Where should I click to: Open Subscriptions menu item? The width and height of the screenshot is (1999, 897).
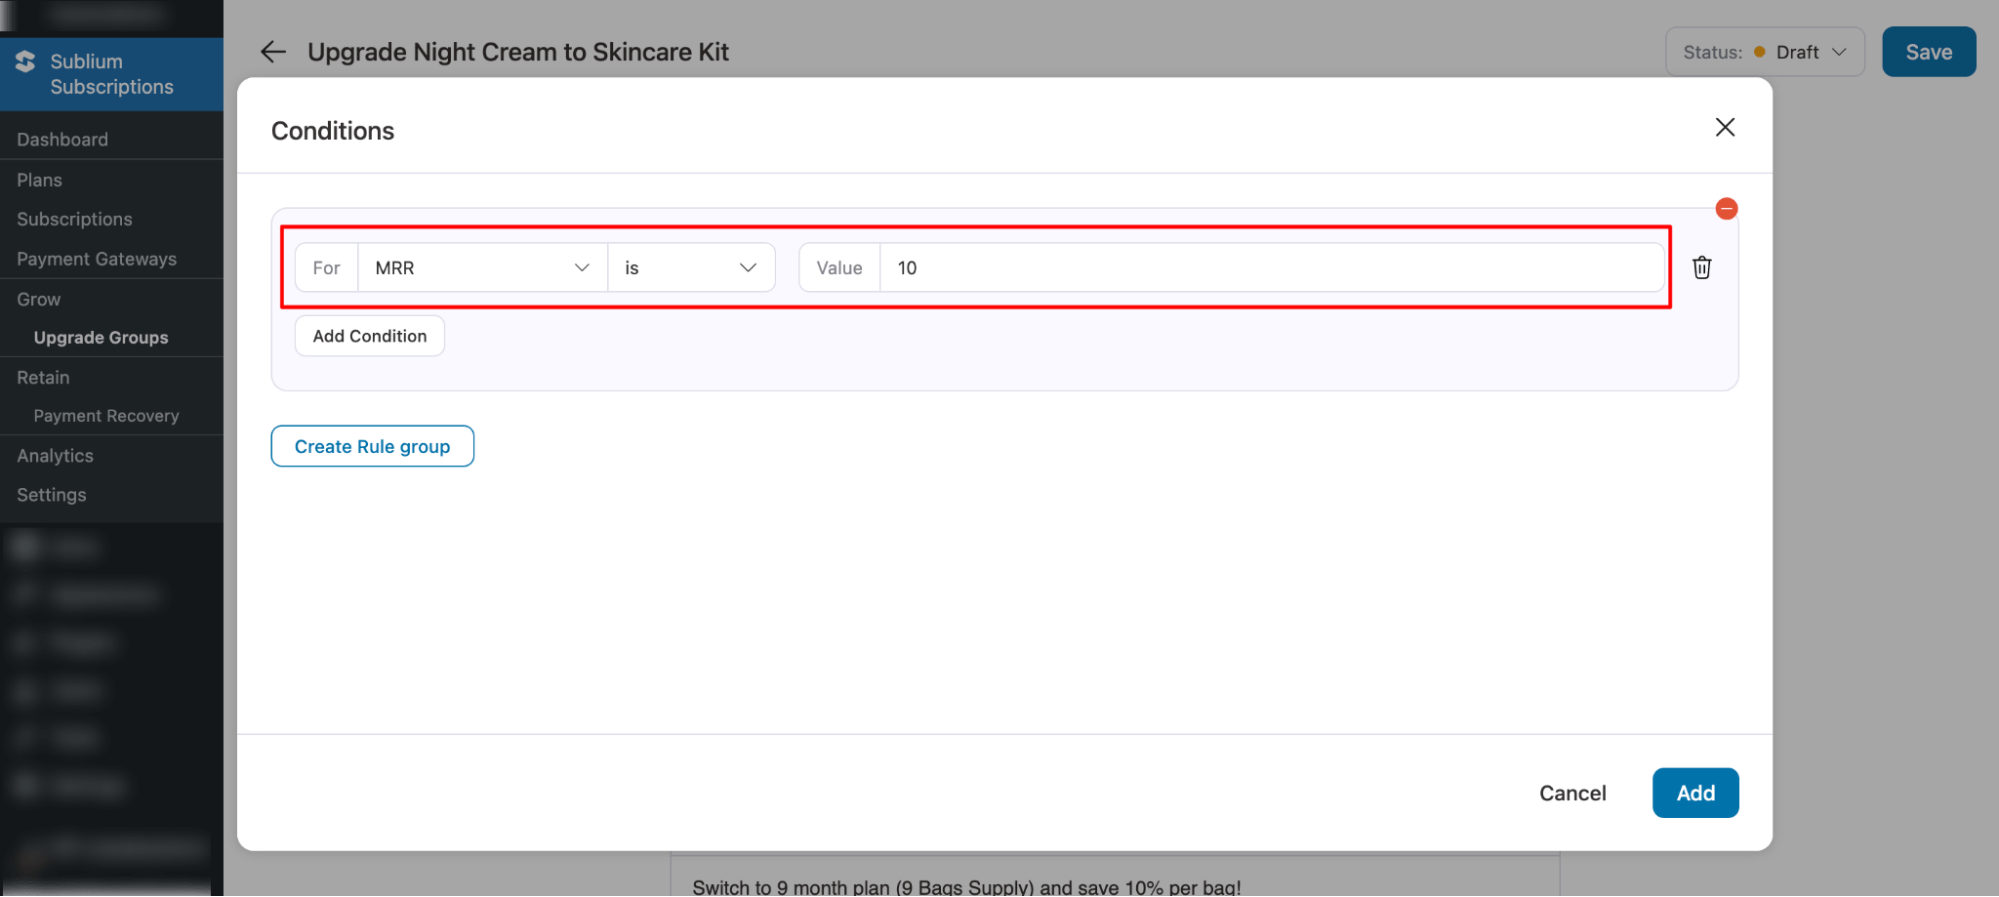click(x=75, y=219)
